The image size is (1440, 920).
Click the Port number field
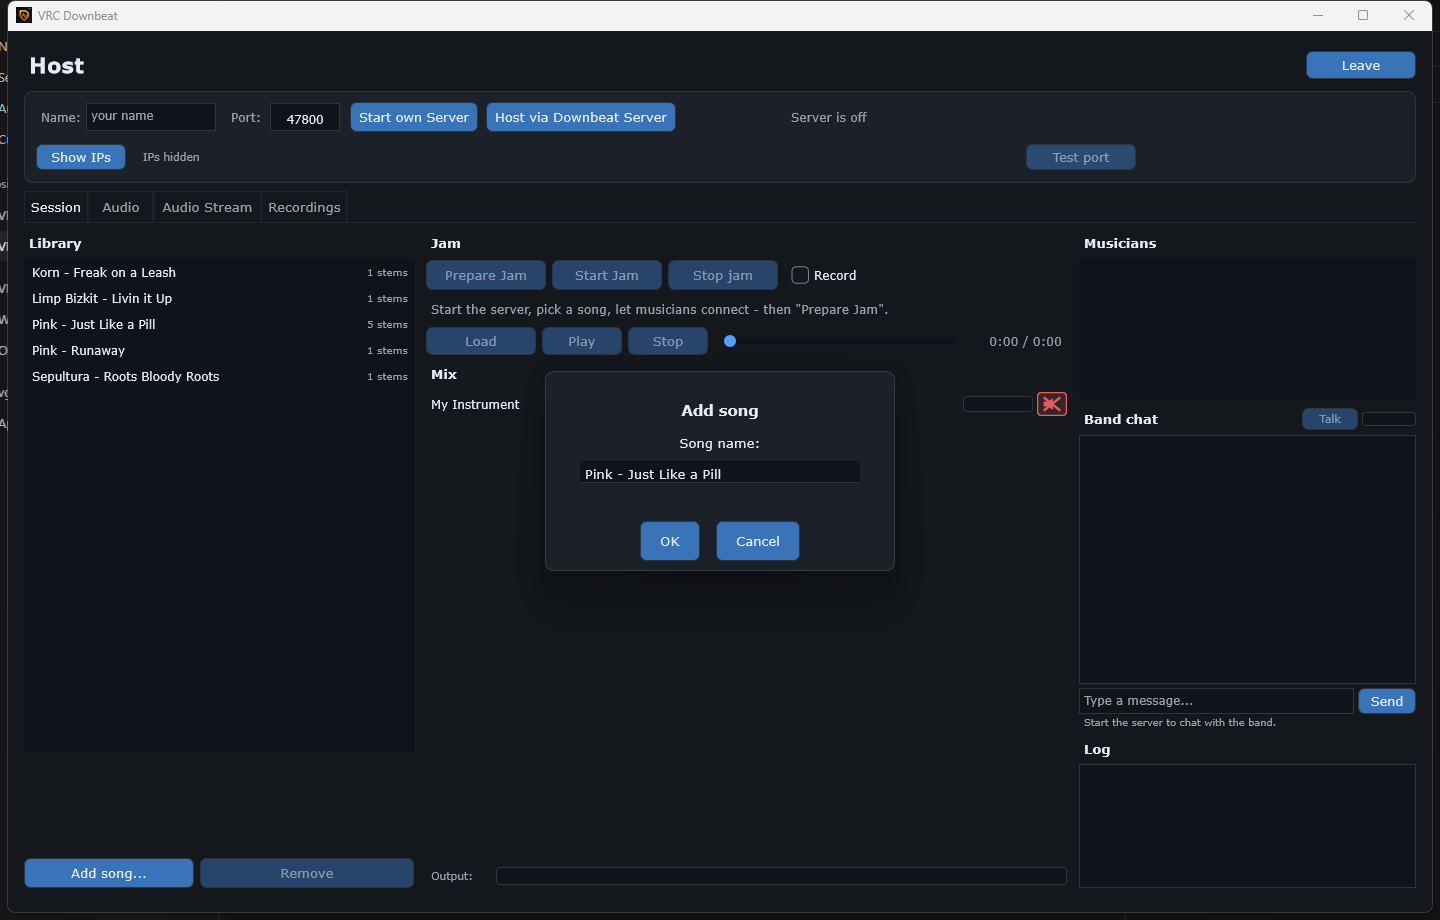305,118
